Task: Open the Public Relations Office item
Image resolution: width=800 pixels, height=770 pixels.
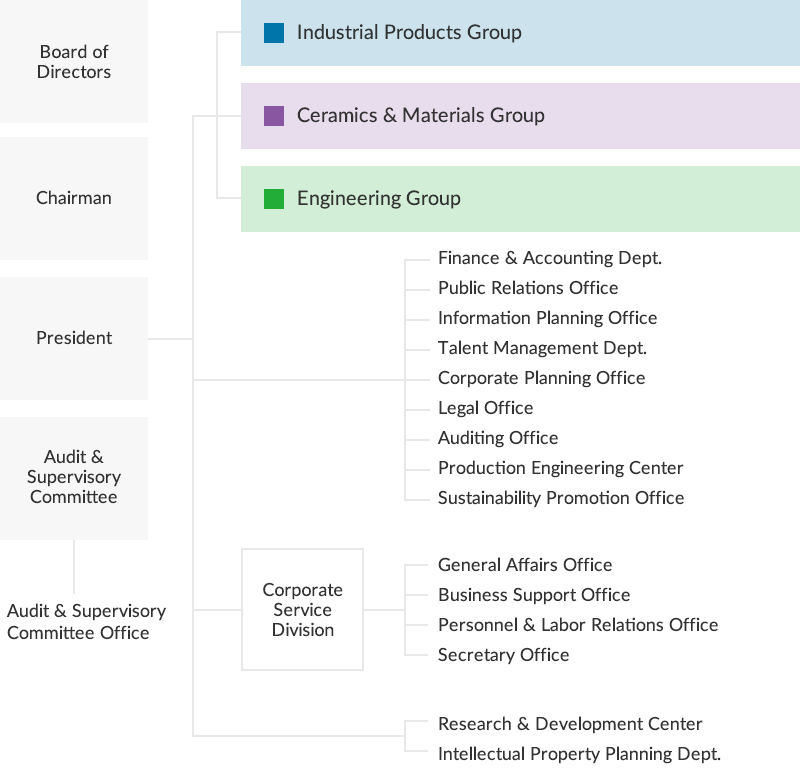Action: tap(528, 287)
